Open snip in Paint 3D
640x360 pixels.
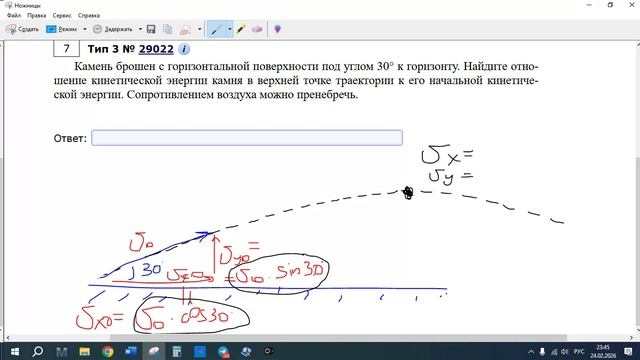(x=278, y=29)
